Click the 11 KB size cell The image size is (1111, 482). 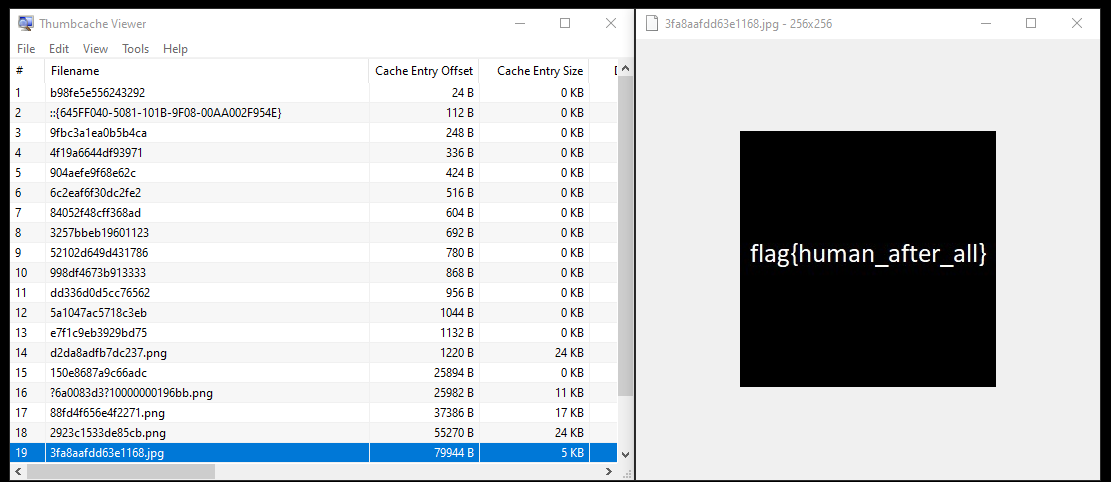point(534,393)
